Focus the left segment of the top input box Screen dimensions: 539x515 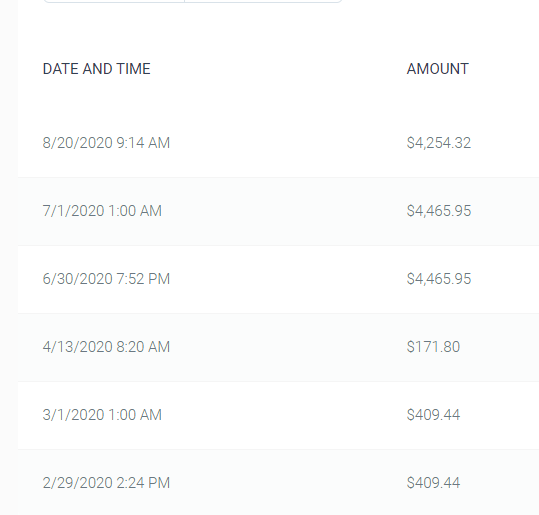tap(114, 1)
